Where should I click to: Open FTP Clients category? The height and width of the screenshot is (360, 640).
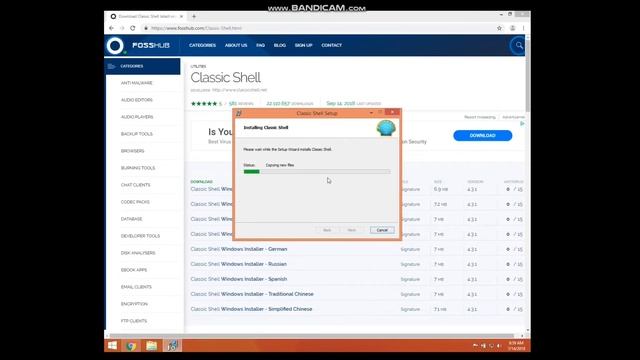pyautogui.click(x=133, y=321)
